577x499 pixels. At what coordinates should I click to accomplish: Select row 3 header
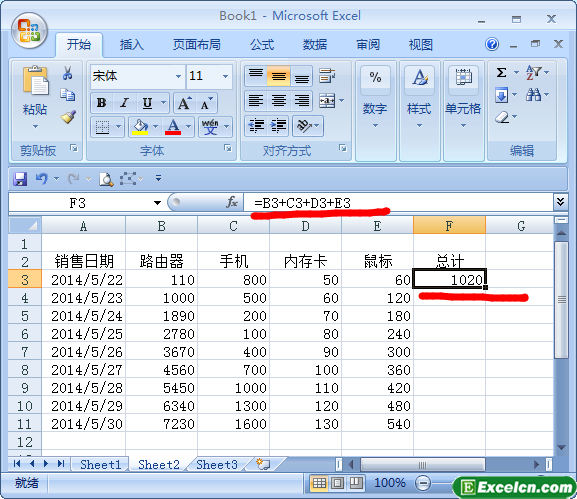tap(25, 280)
